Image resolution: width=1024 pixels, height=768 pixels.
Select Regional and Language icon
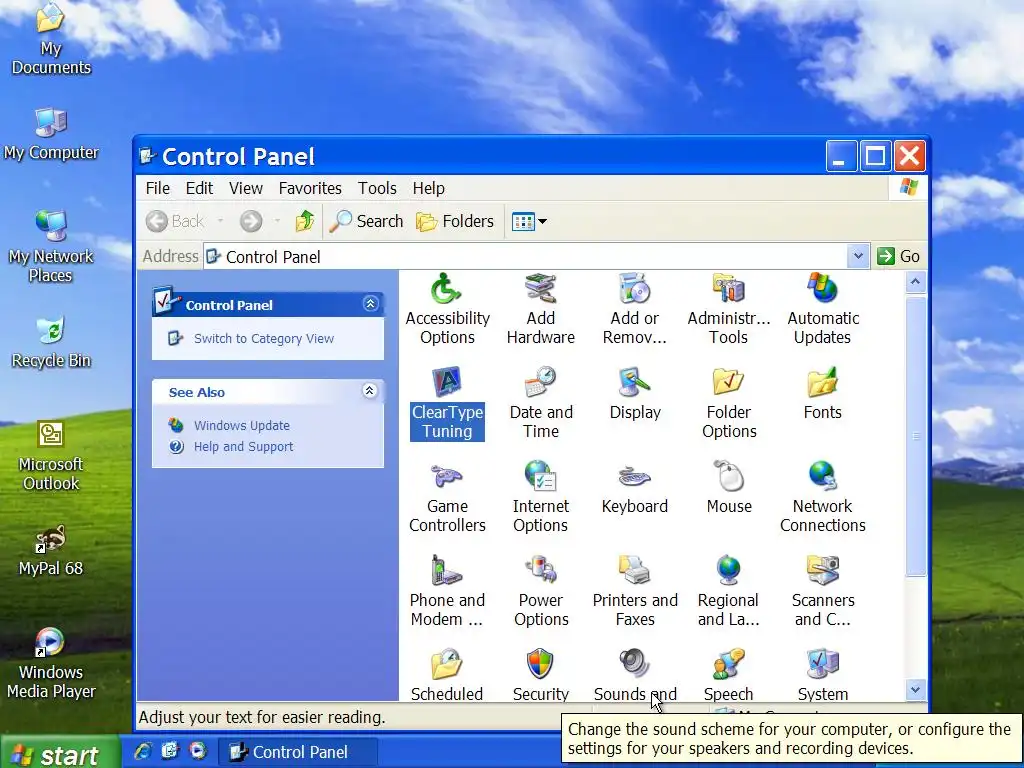(x=729, y=591)
